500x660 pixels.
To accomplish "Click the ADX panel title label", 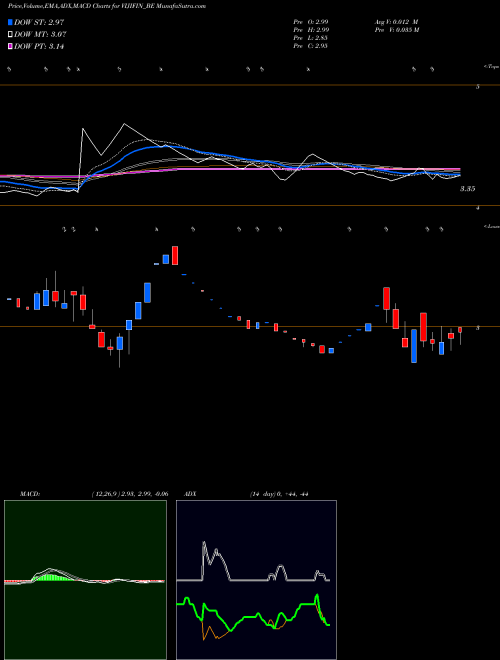I will (190, 494).
